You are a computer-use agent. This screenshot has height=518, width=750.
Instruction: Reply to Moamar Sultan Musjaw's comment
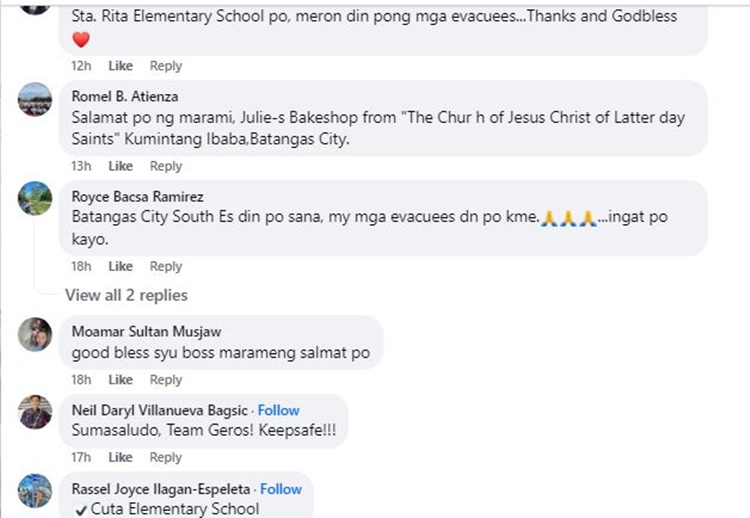pyautogui.click(x=166, y=380)
